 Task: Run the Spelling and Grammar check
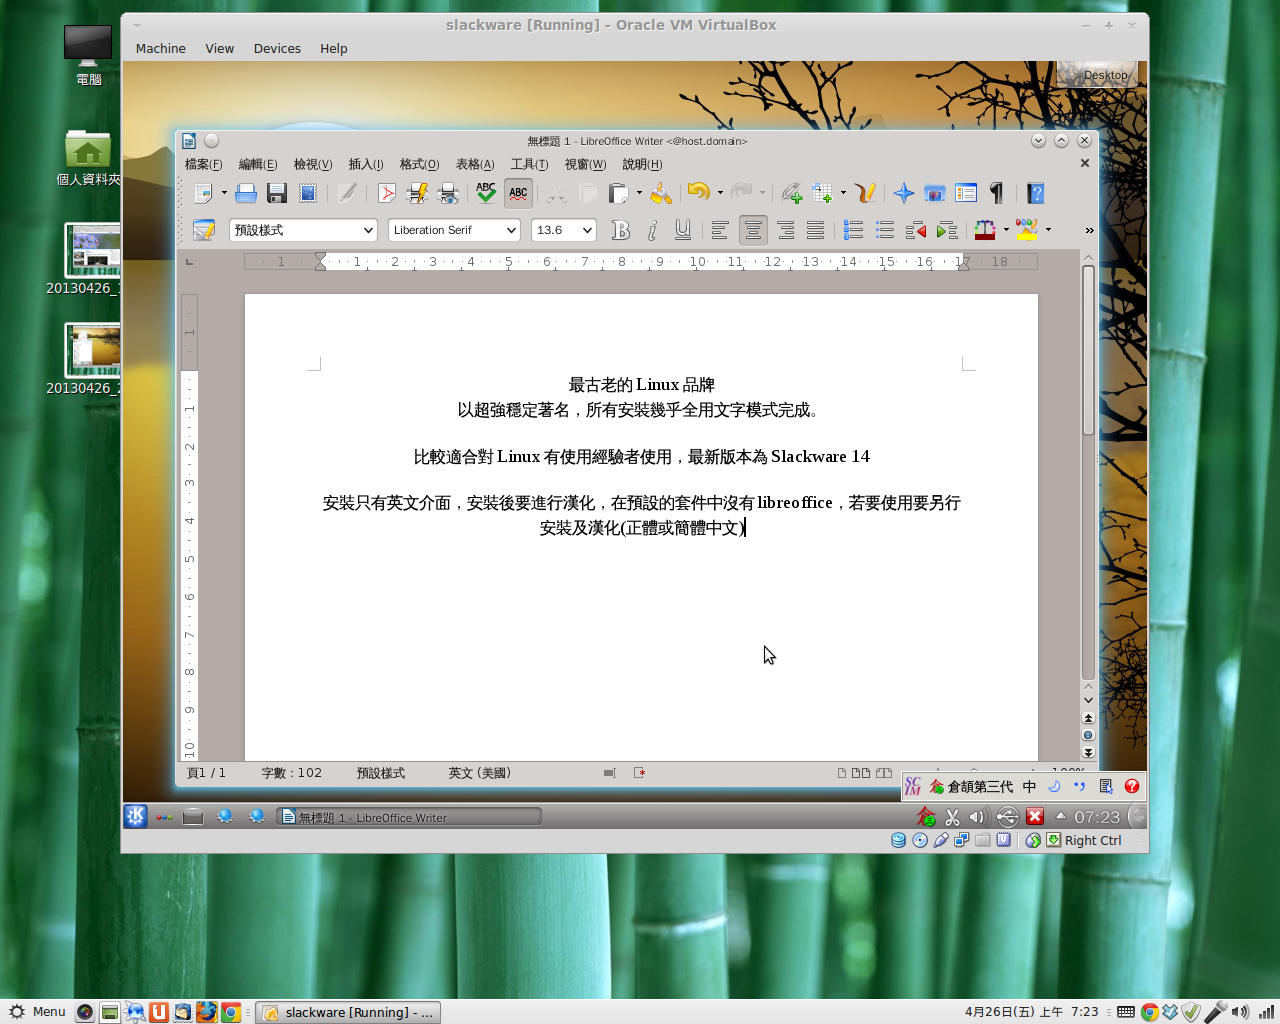(486, 193)
